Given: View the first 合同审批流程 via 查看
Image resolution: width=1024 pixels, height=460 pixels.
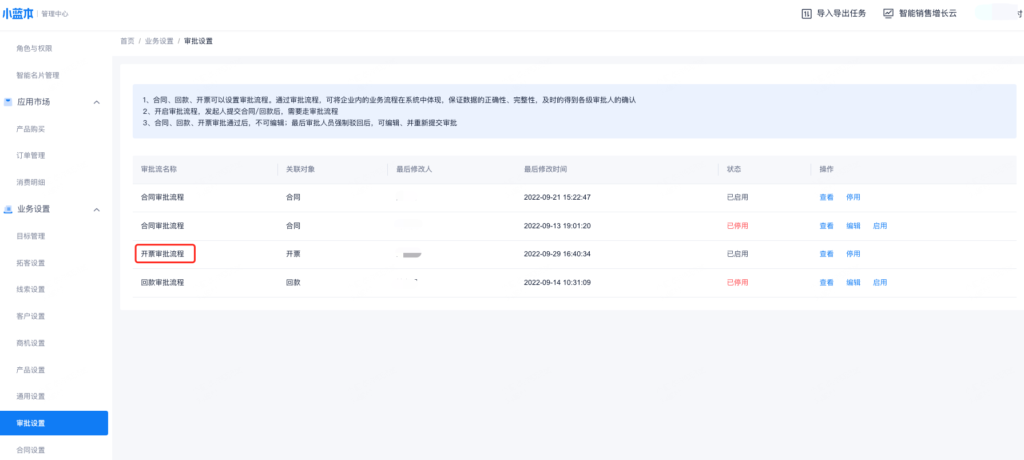Looking at the screenshot, I should click(x=826, y=198).
